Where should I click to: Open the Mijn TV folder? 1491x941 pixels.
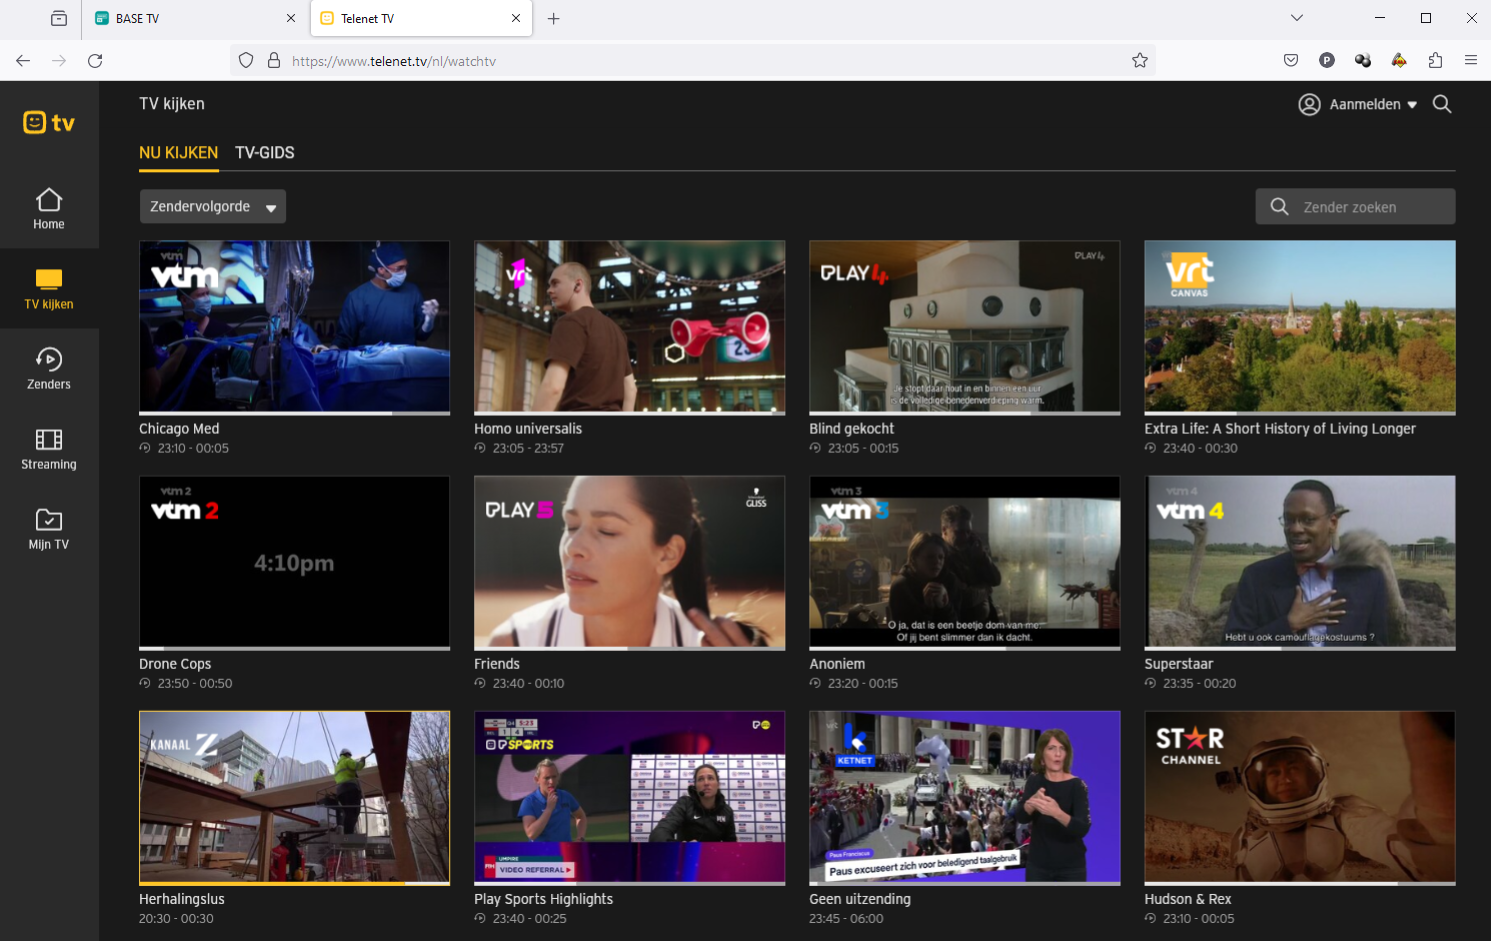[x=49, y=528]
